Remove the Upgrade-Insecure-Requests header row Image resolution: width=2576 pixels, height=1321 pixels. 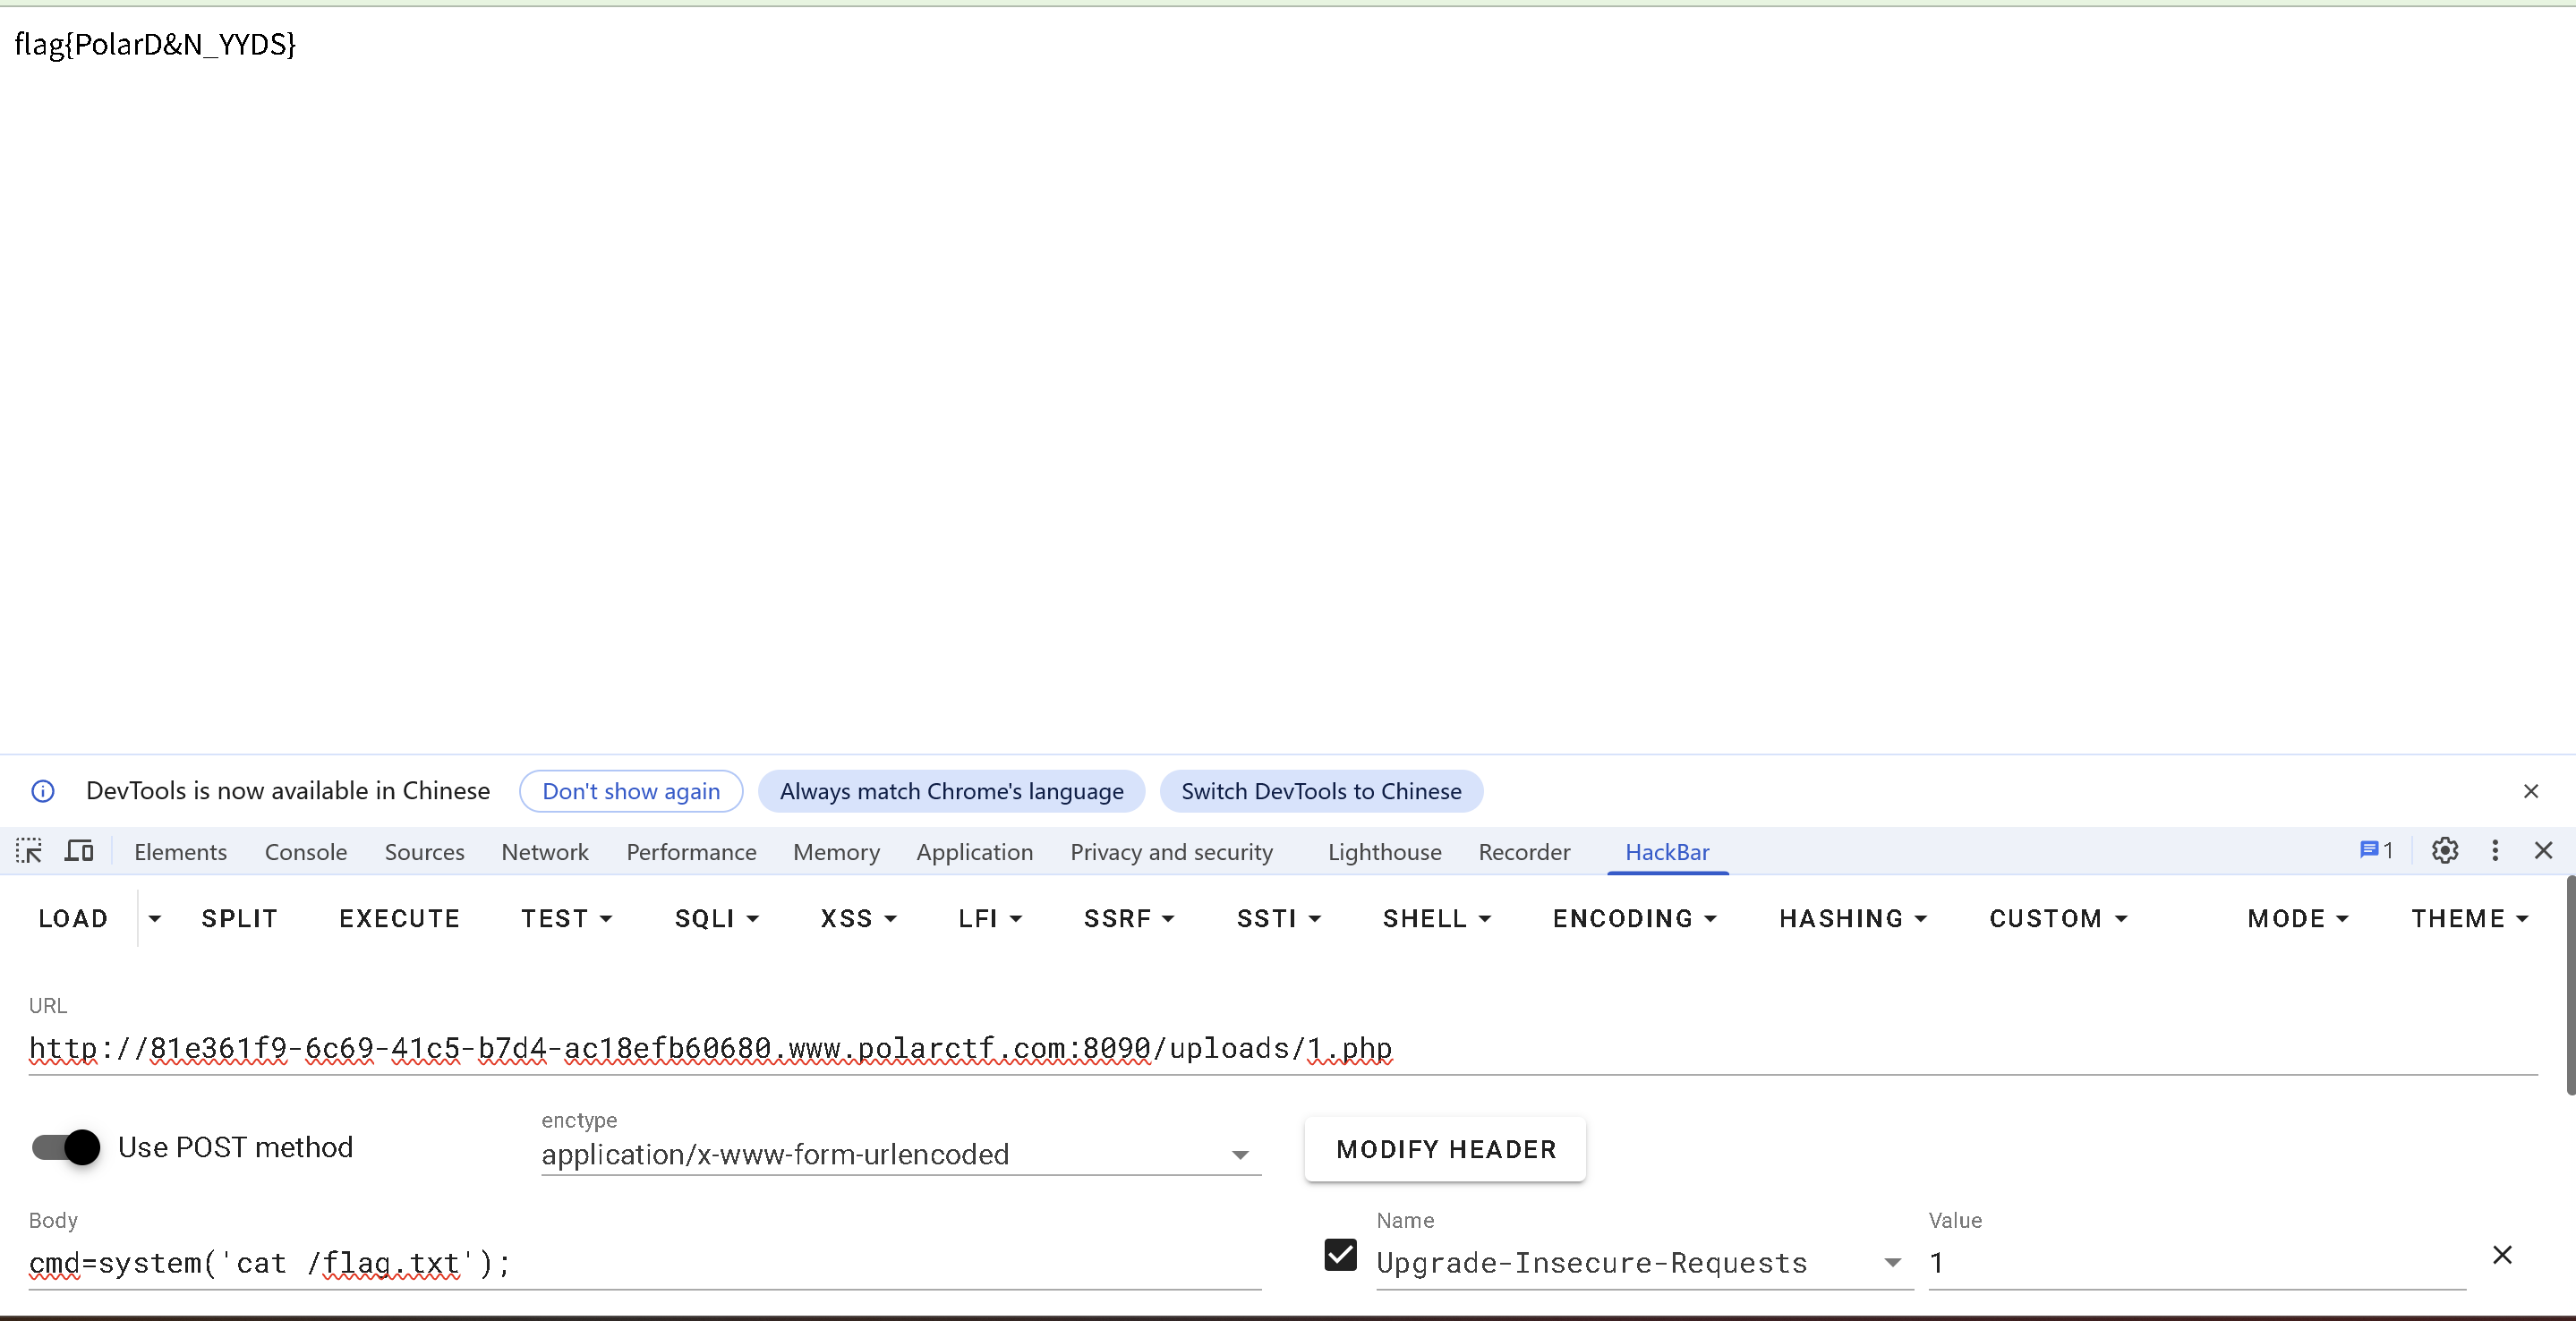(2502, 1255)
